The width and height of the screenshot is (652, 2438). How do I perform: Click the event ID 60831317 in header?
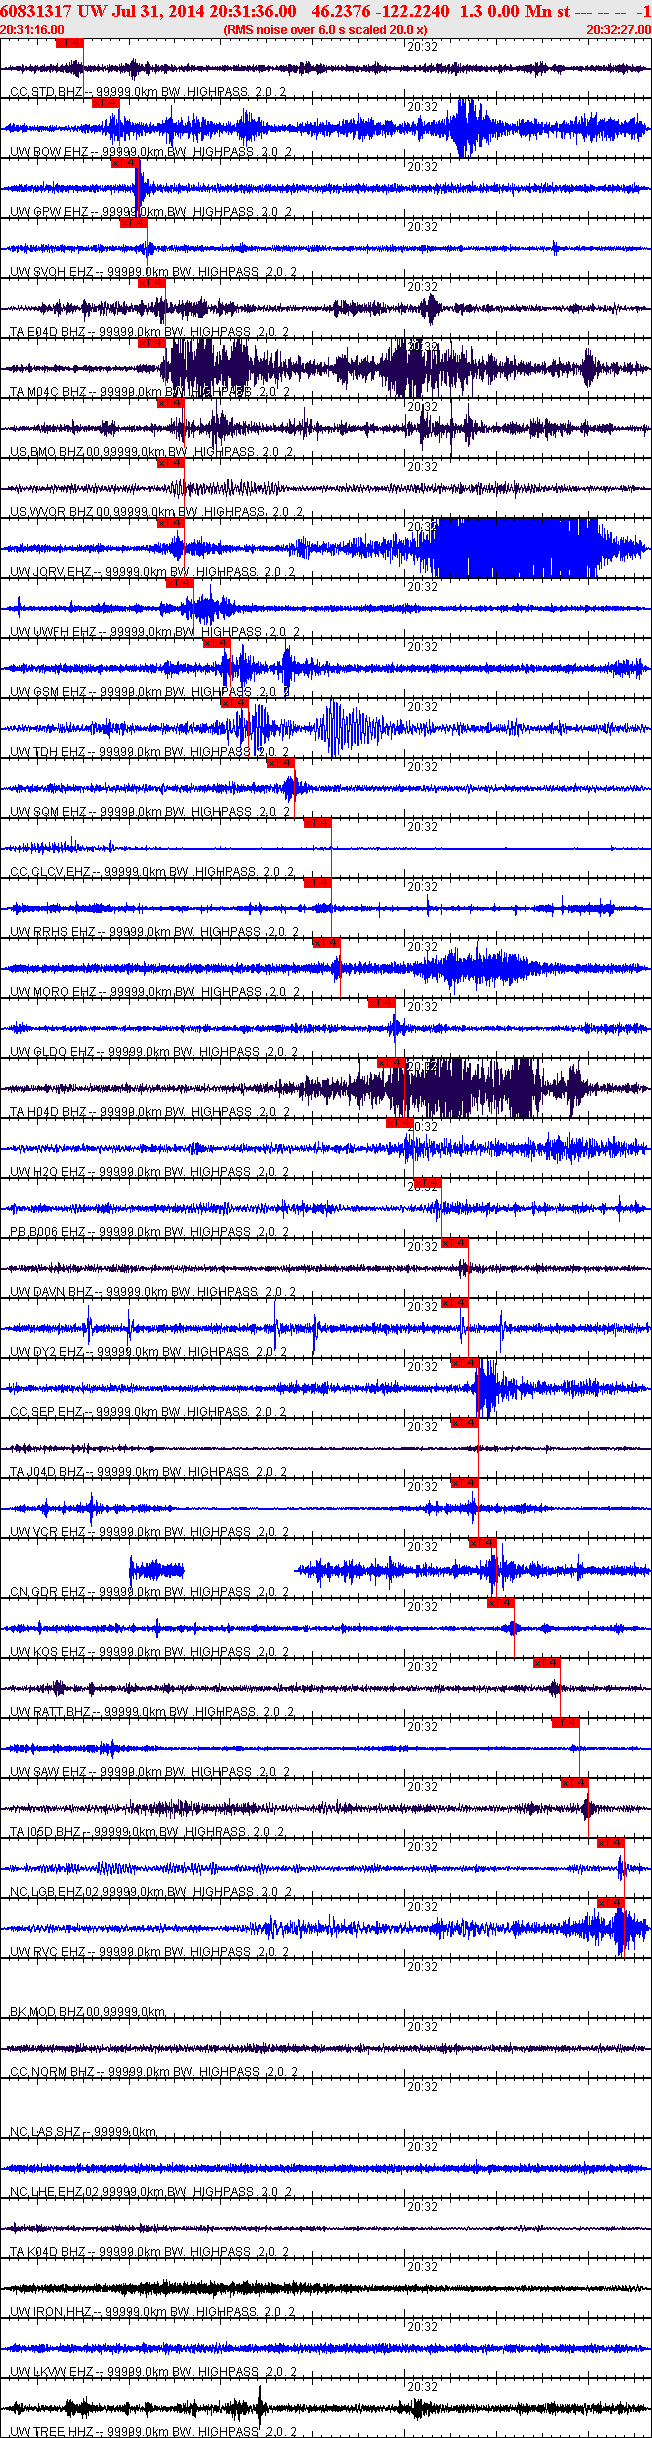click(x=36, y=10)
